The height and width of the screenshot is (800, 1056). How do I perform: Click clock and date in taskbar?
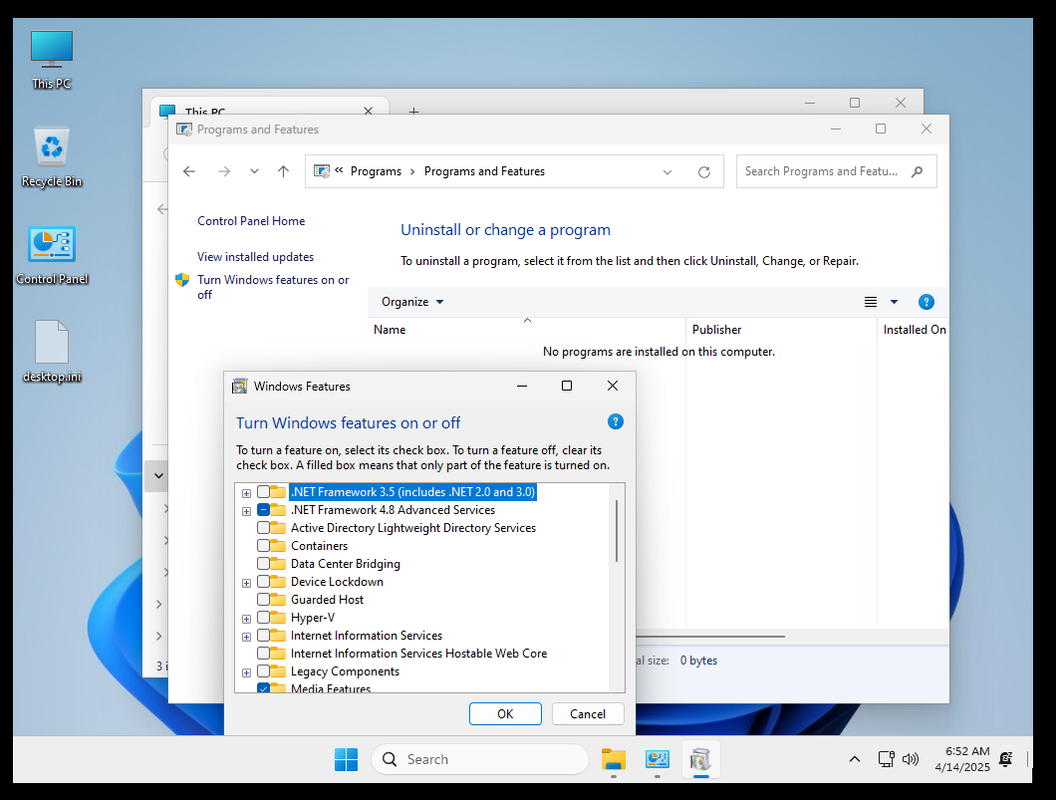pos(962,759)
